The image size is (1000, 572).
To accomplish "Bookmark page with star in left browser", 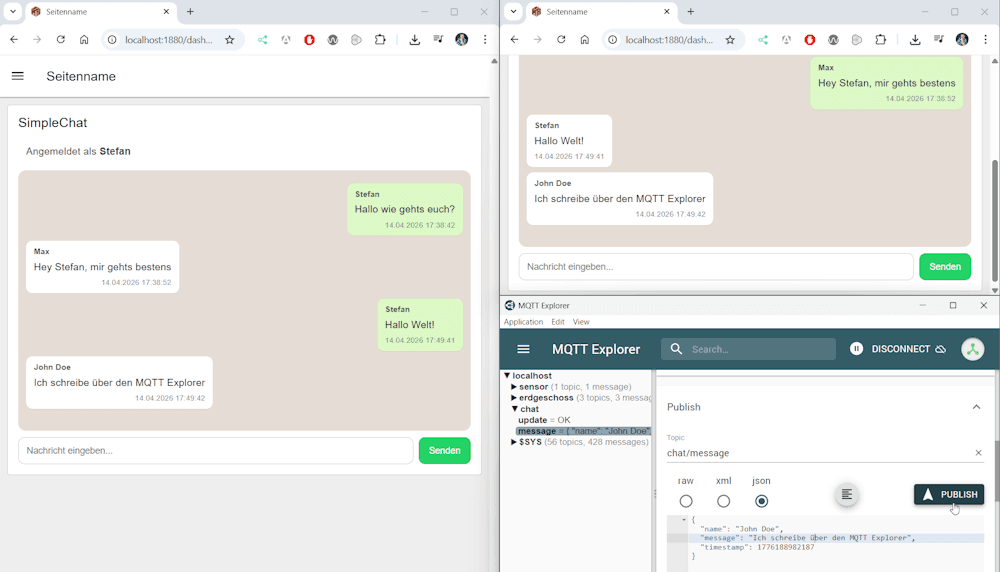I will 230,40.
